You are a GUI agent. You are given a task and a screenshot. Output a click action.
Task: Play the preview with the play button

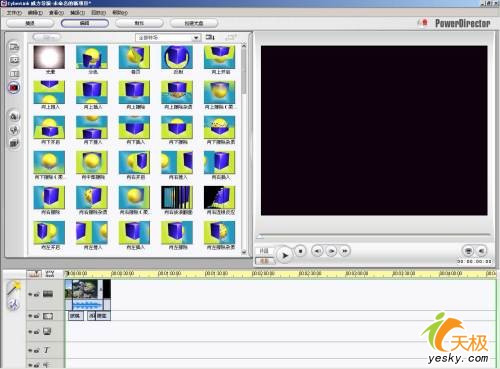[284, 256]
